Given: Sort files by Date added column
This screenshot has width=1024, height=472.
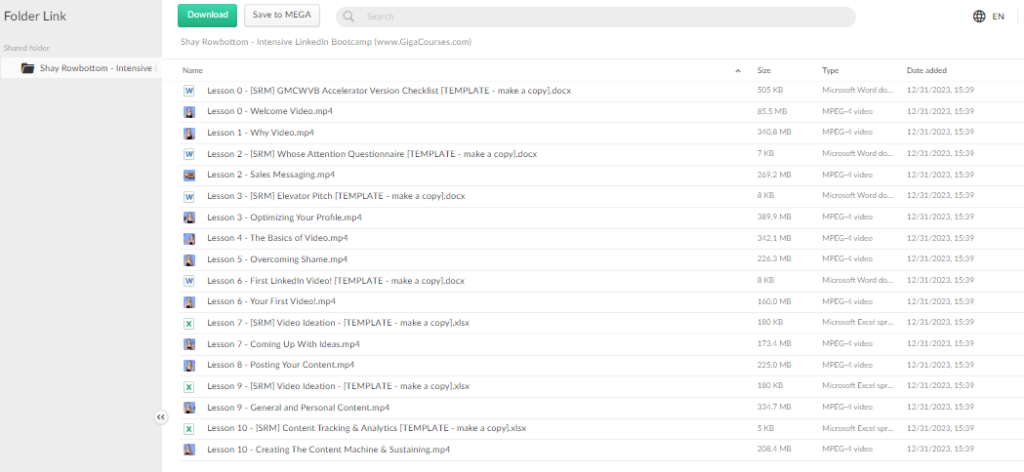Looking at the screenshot, I should click(927, 71).
